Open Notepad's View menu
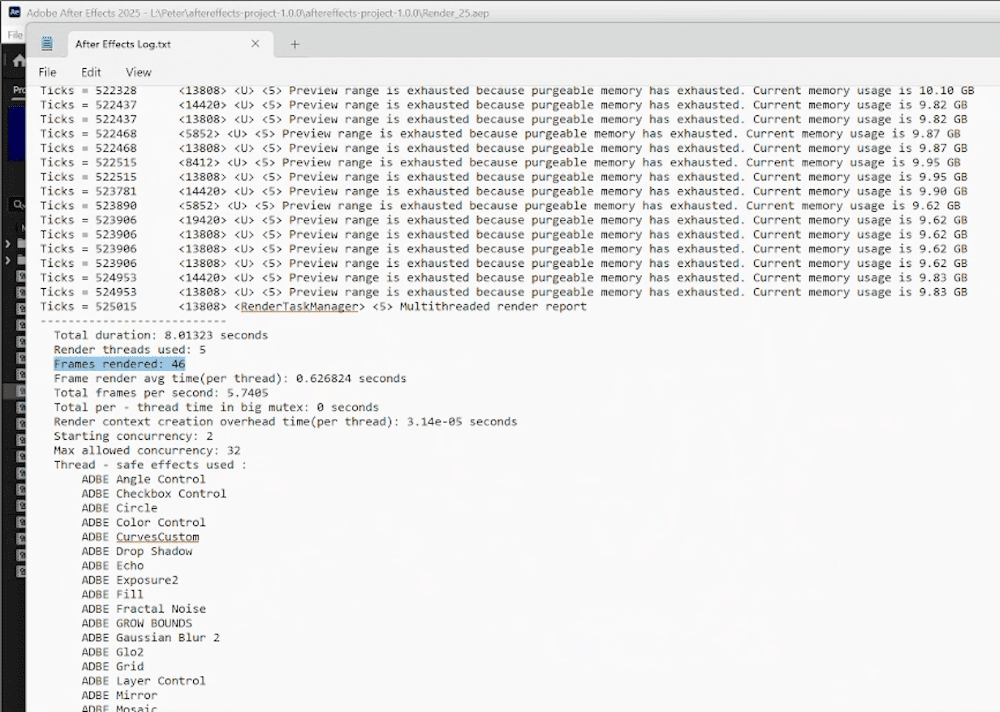 (x=138, y=72)
